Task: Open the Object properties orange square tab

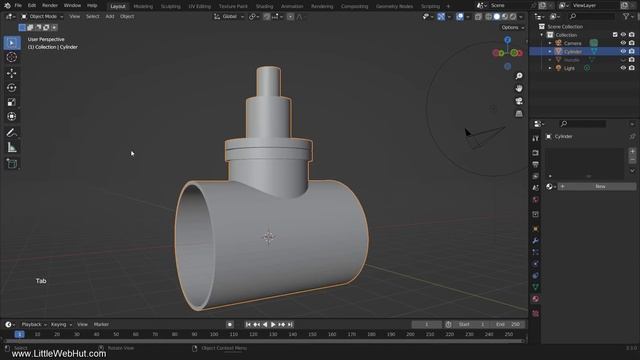Action: click(x=536, y=229)
